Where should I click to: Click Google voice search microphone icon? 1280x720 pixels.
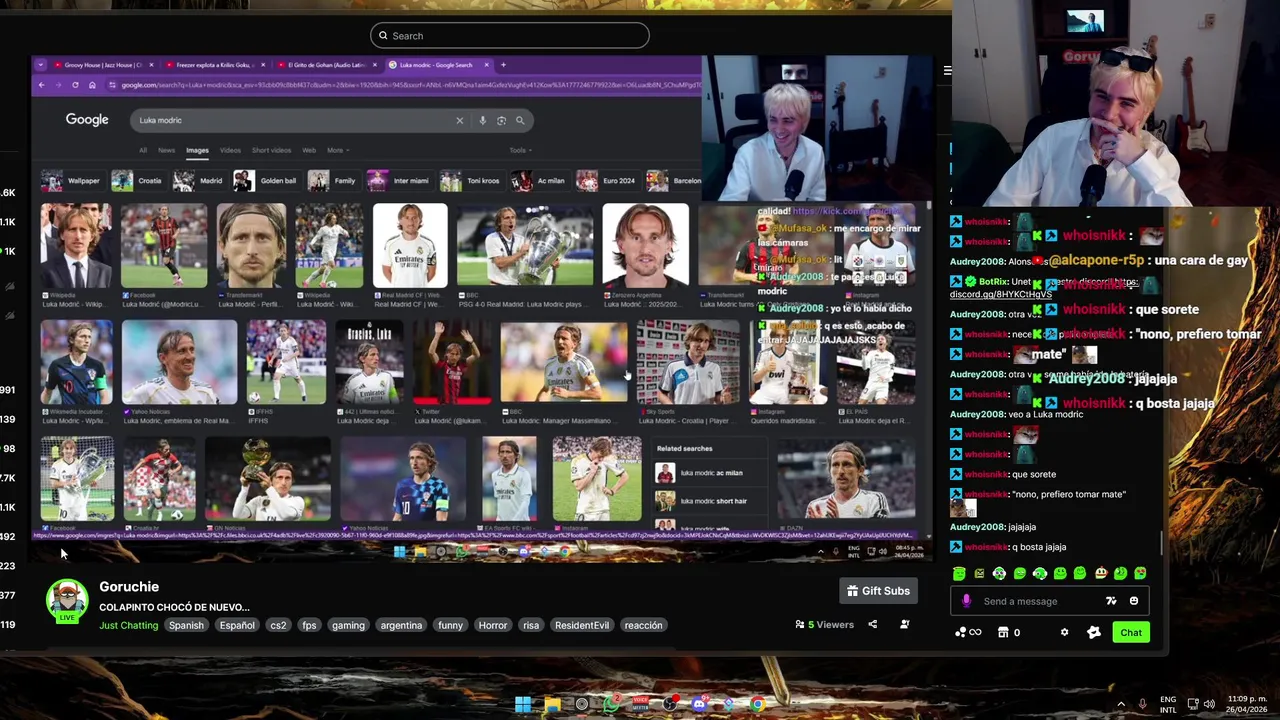(x=482, y=120)
